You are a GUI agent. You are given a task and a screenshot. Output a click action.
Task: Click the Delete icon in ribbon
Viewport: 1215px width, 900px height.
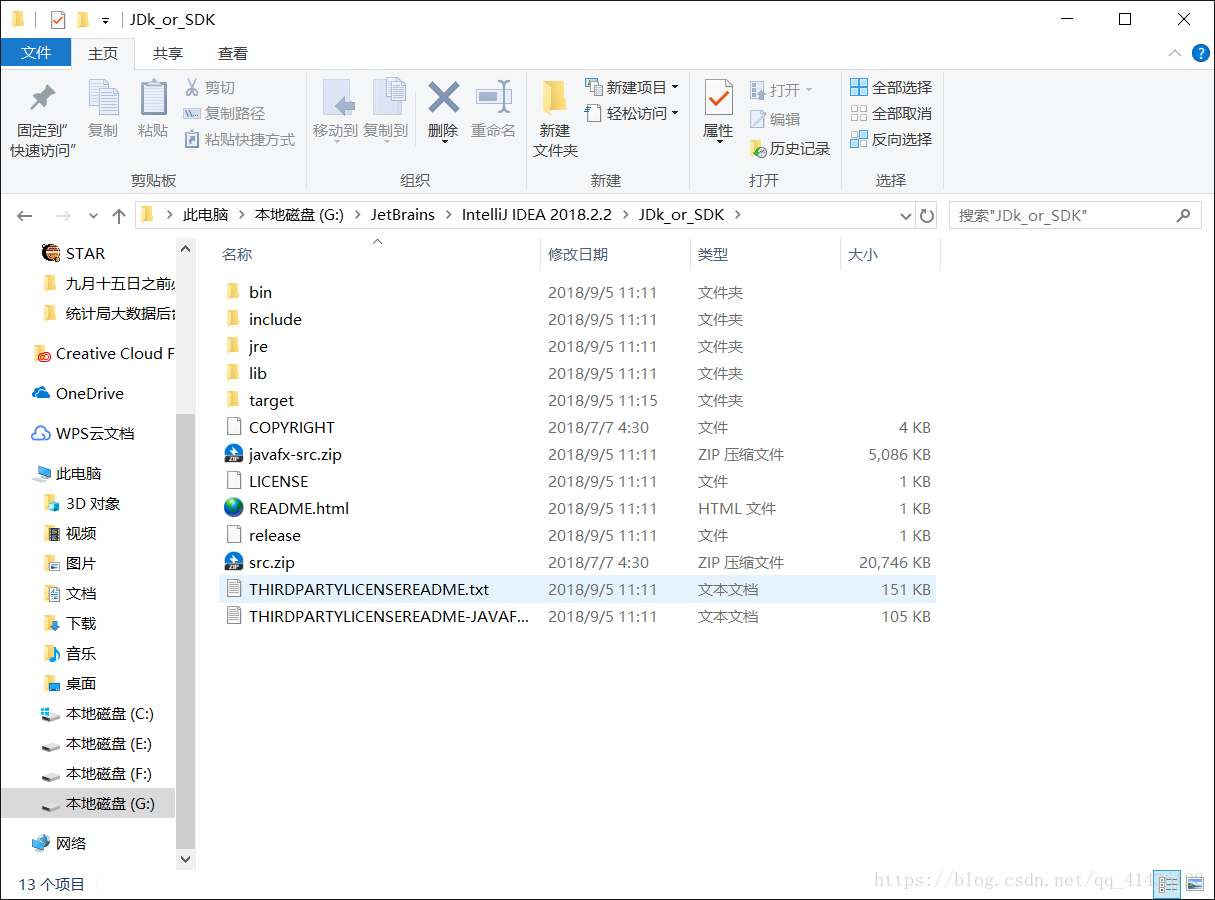[x=443, y=99]
